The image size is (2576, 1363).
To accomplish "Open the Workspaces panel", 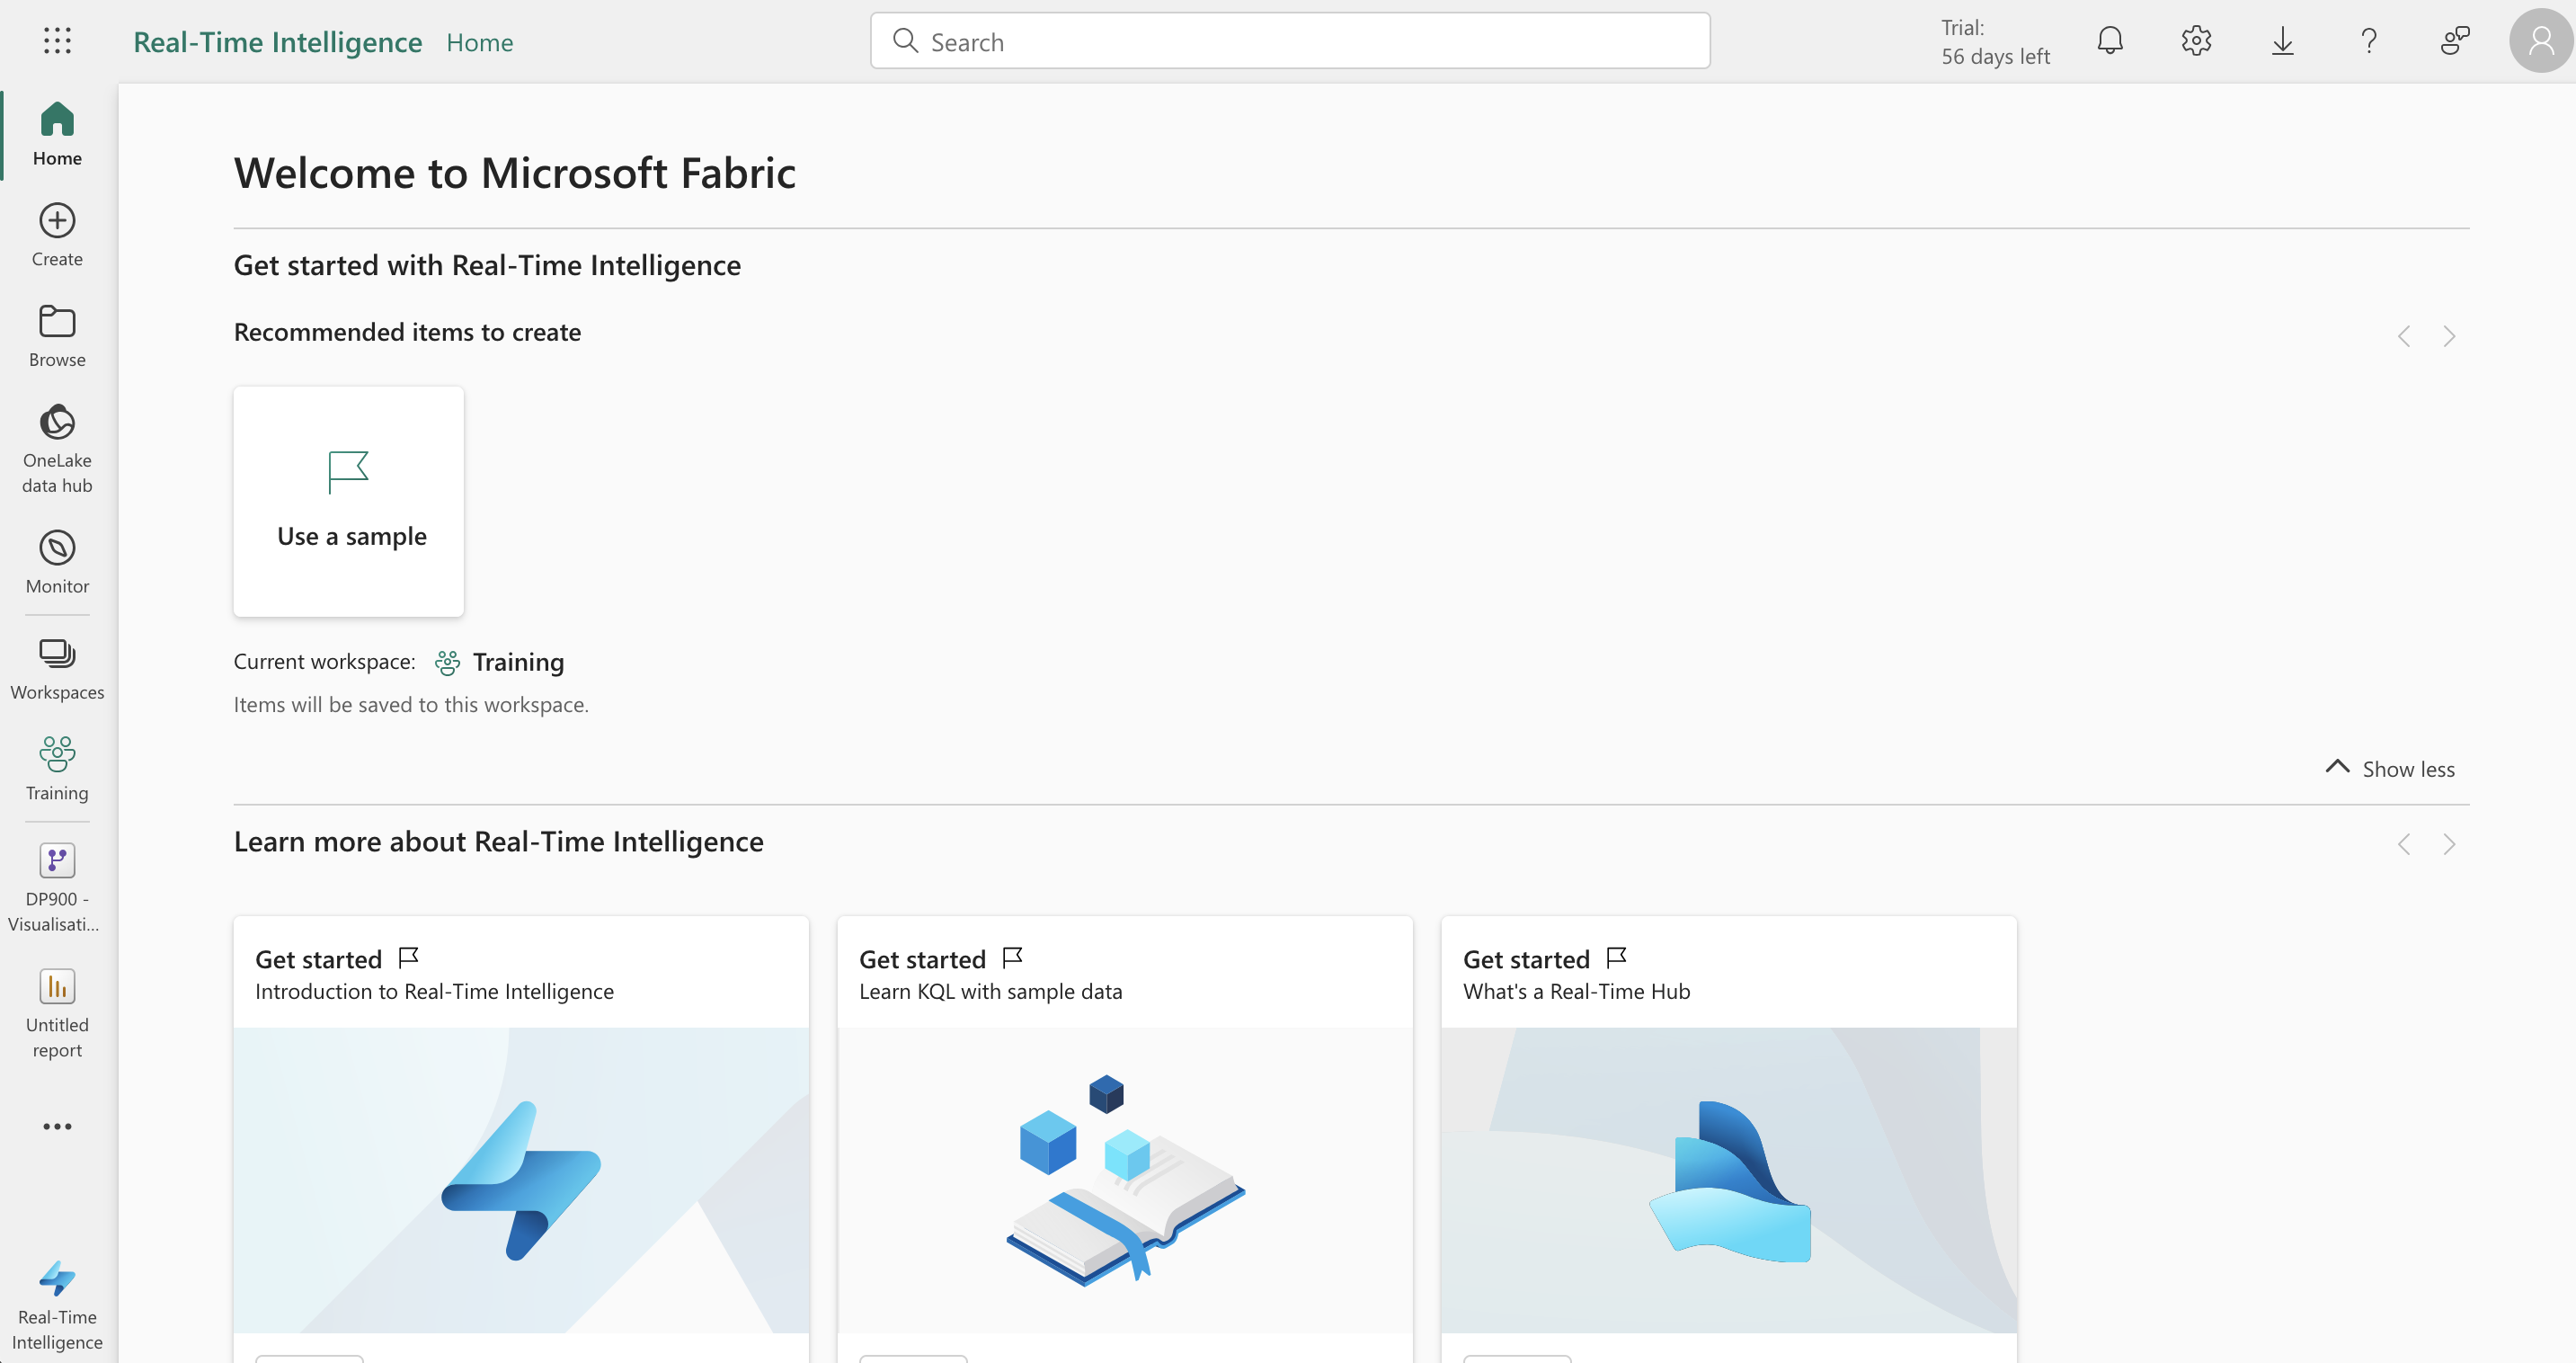I will (57, 669).
